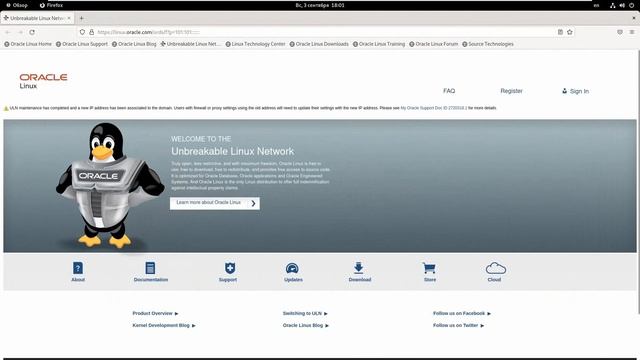Open the Product Overview link

155,313
